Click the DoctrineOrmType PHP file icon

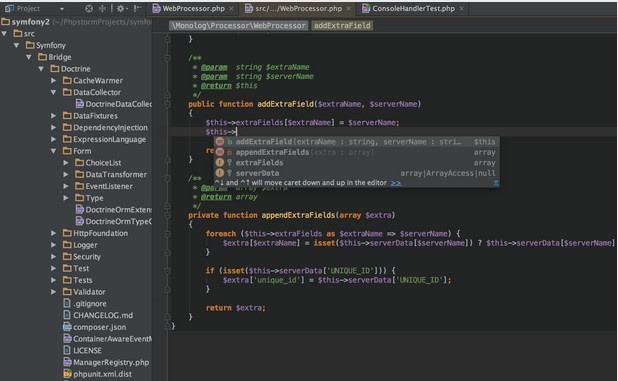tap(80, 221)
